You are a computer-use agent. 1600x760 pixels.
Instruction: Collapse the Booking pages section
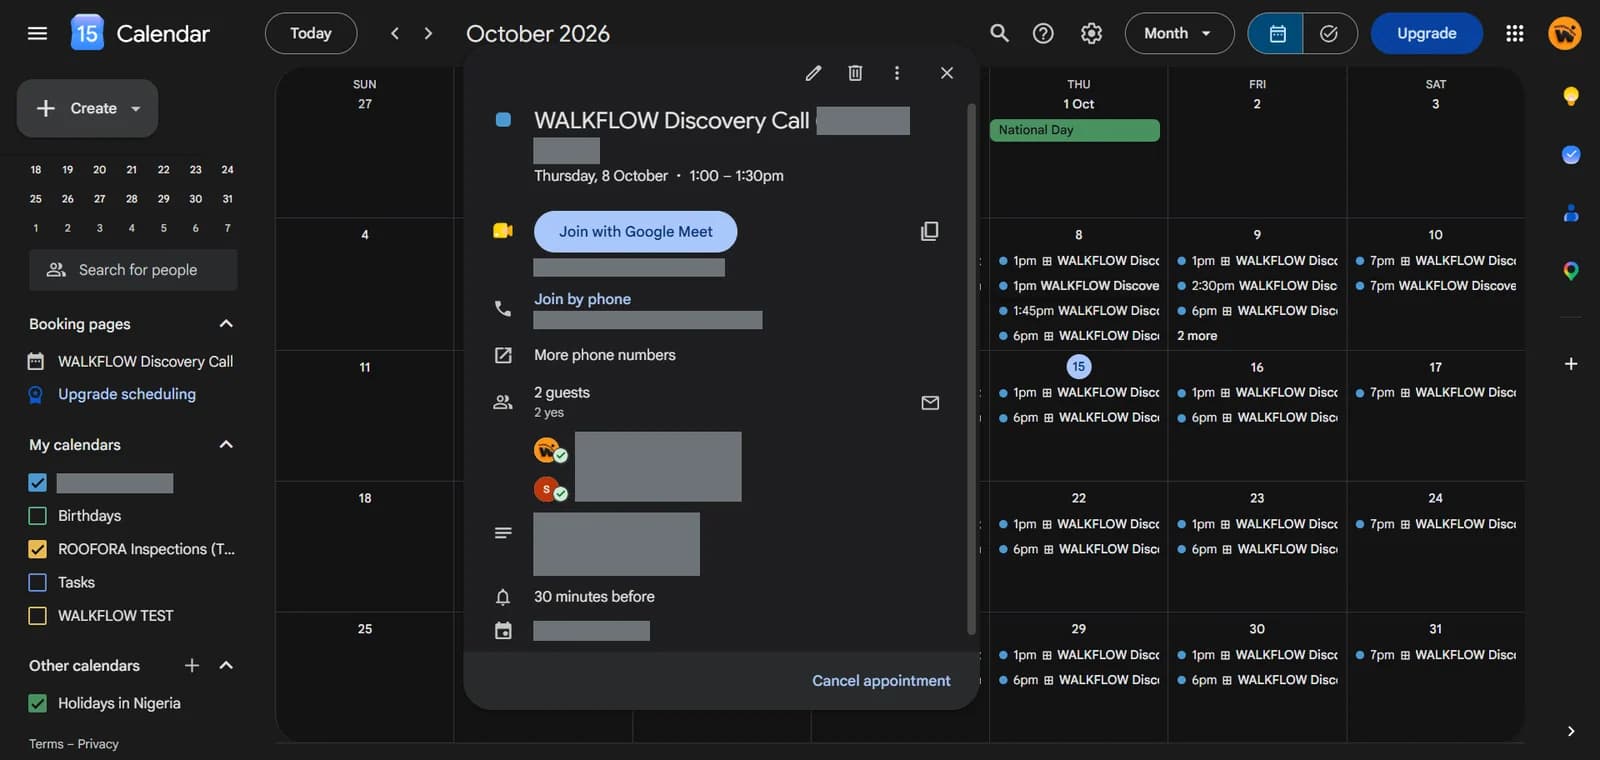point(226,324)
